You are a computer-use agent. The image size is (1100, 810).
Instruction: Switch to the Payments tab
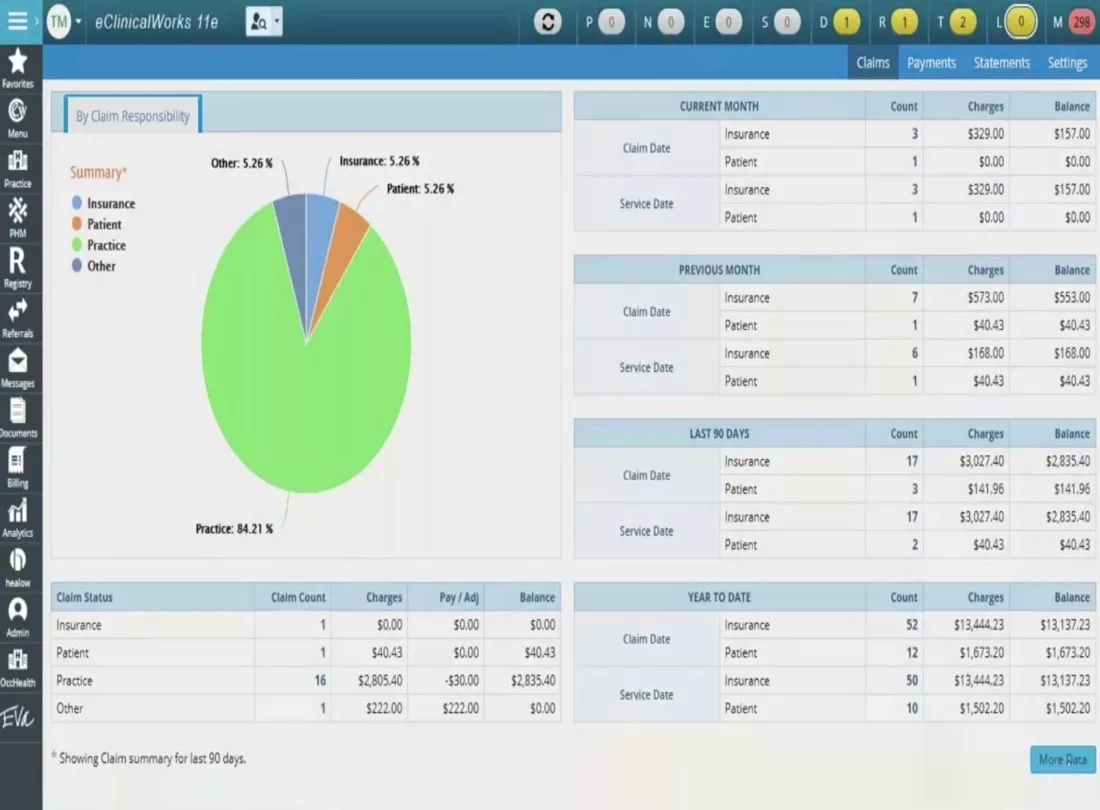(x=931, y=62)
